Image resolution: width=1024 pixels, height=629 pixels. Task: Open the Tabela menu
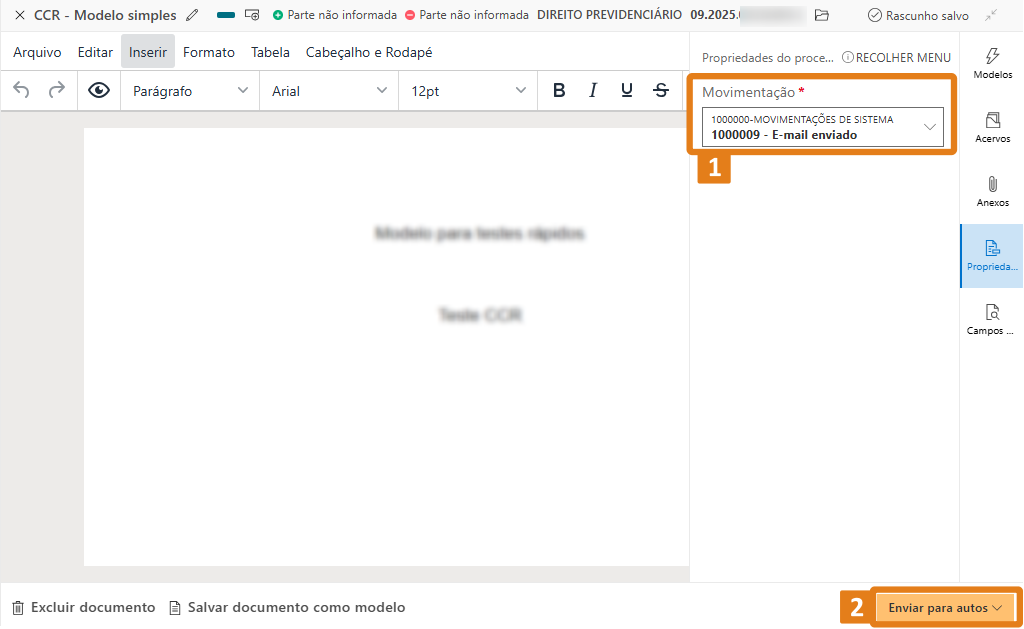(270, 52)
